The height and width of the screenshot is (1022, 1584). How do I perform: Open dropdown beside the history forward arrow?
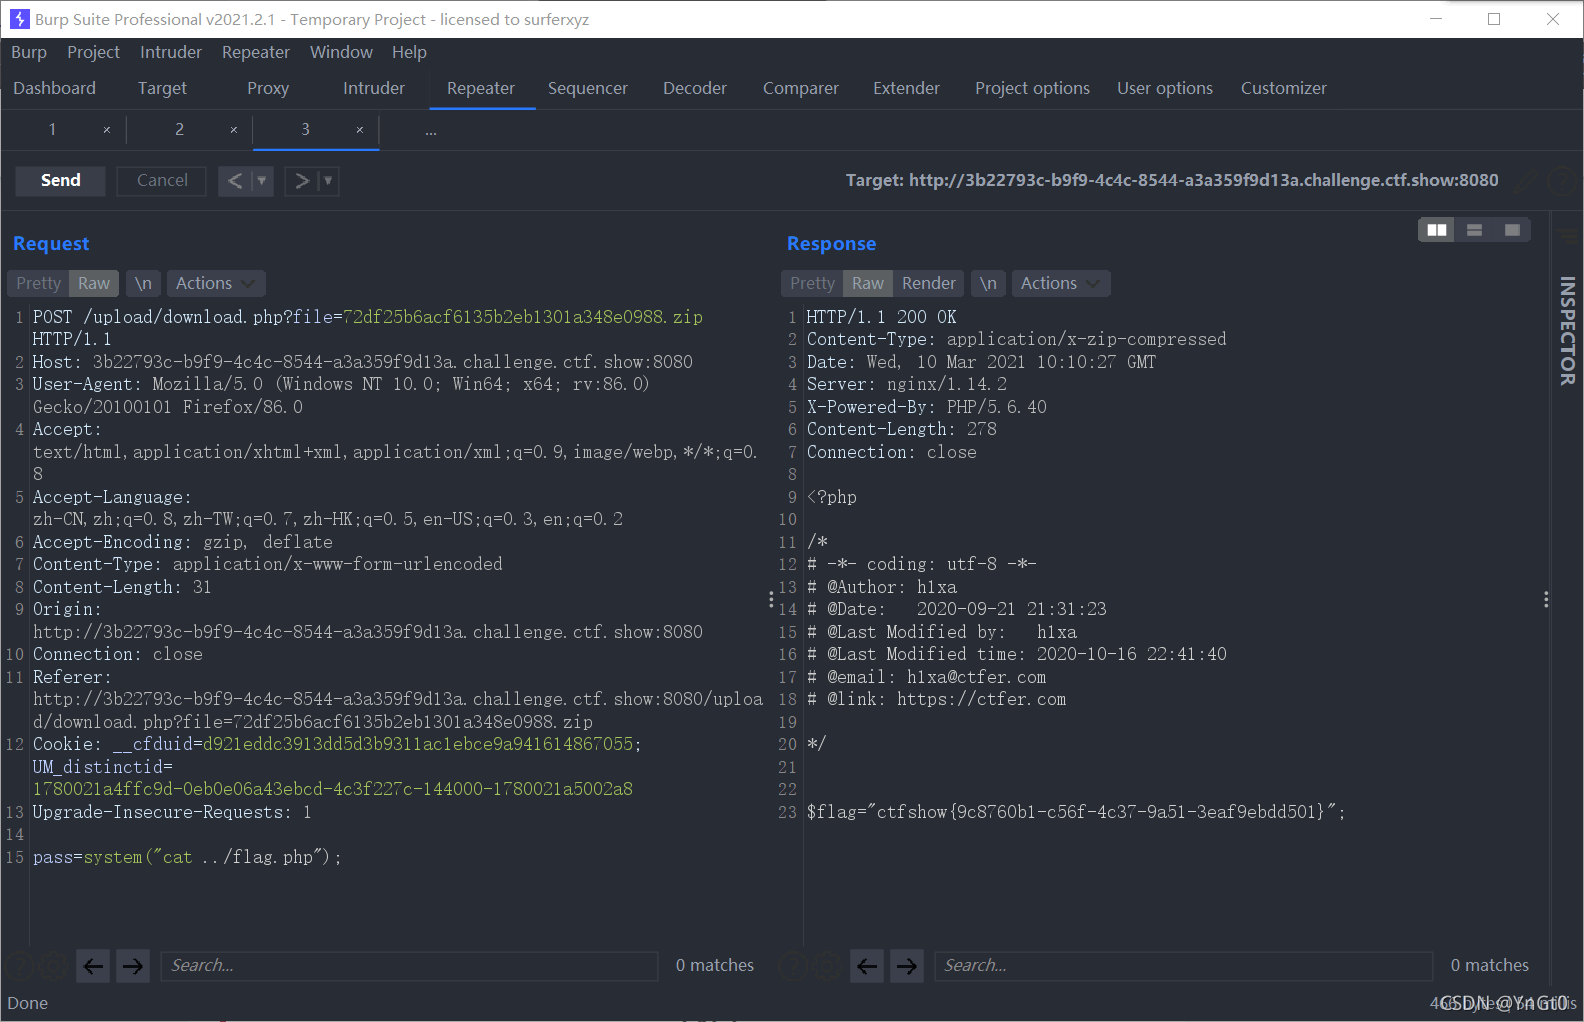(x=328, y=181)
